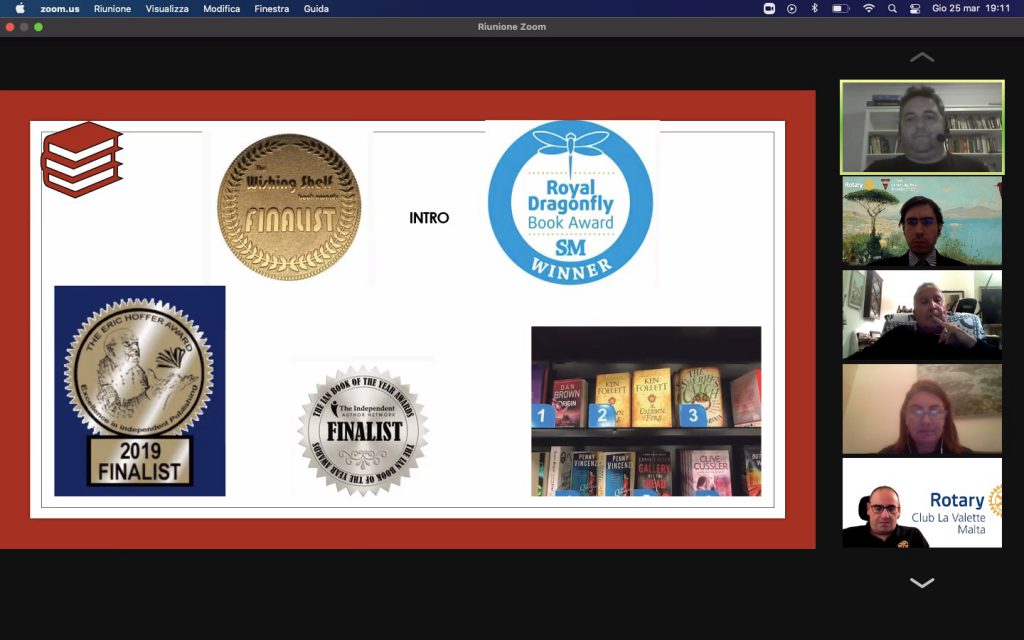Show more participants with the down chevron
The height and width of the screenshot is (640, 1024).
click(x=921, y=583)
